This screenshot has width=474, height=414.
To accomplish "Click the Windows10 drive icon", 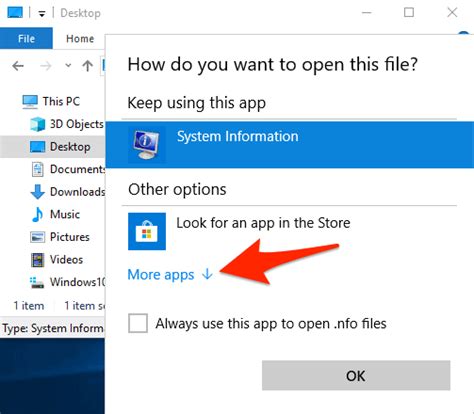I will pos(37,283).
